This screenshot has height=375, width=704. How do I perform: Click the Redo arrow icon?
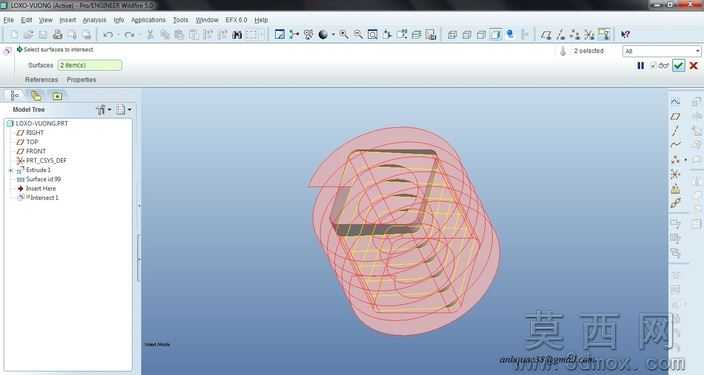(x=129, y=35)
